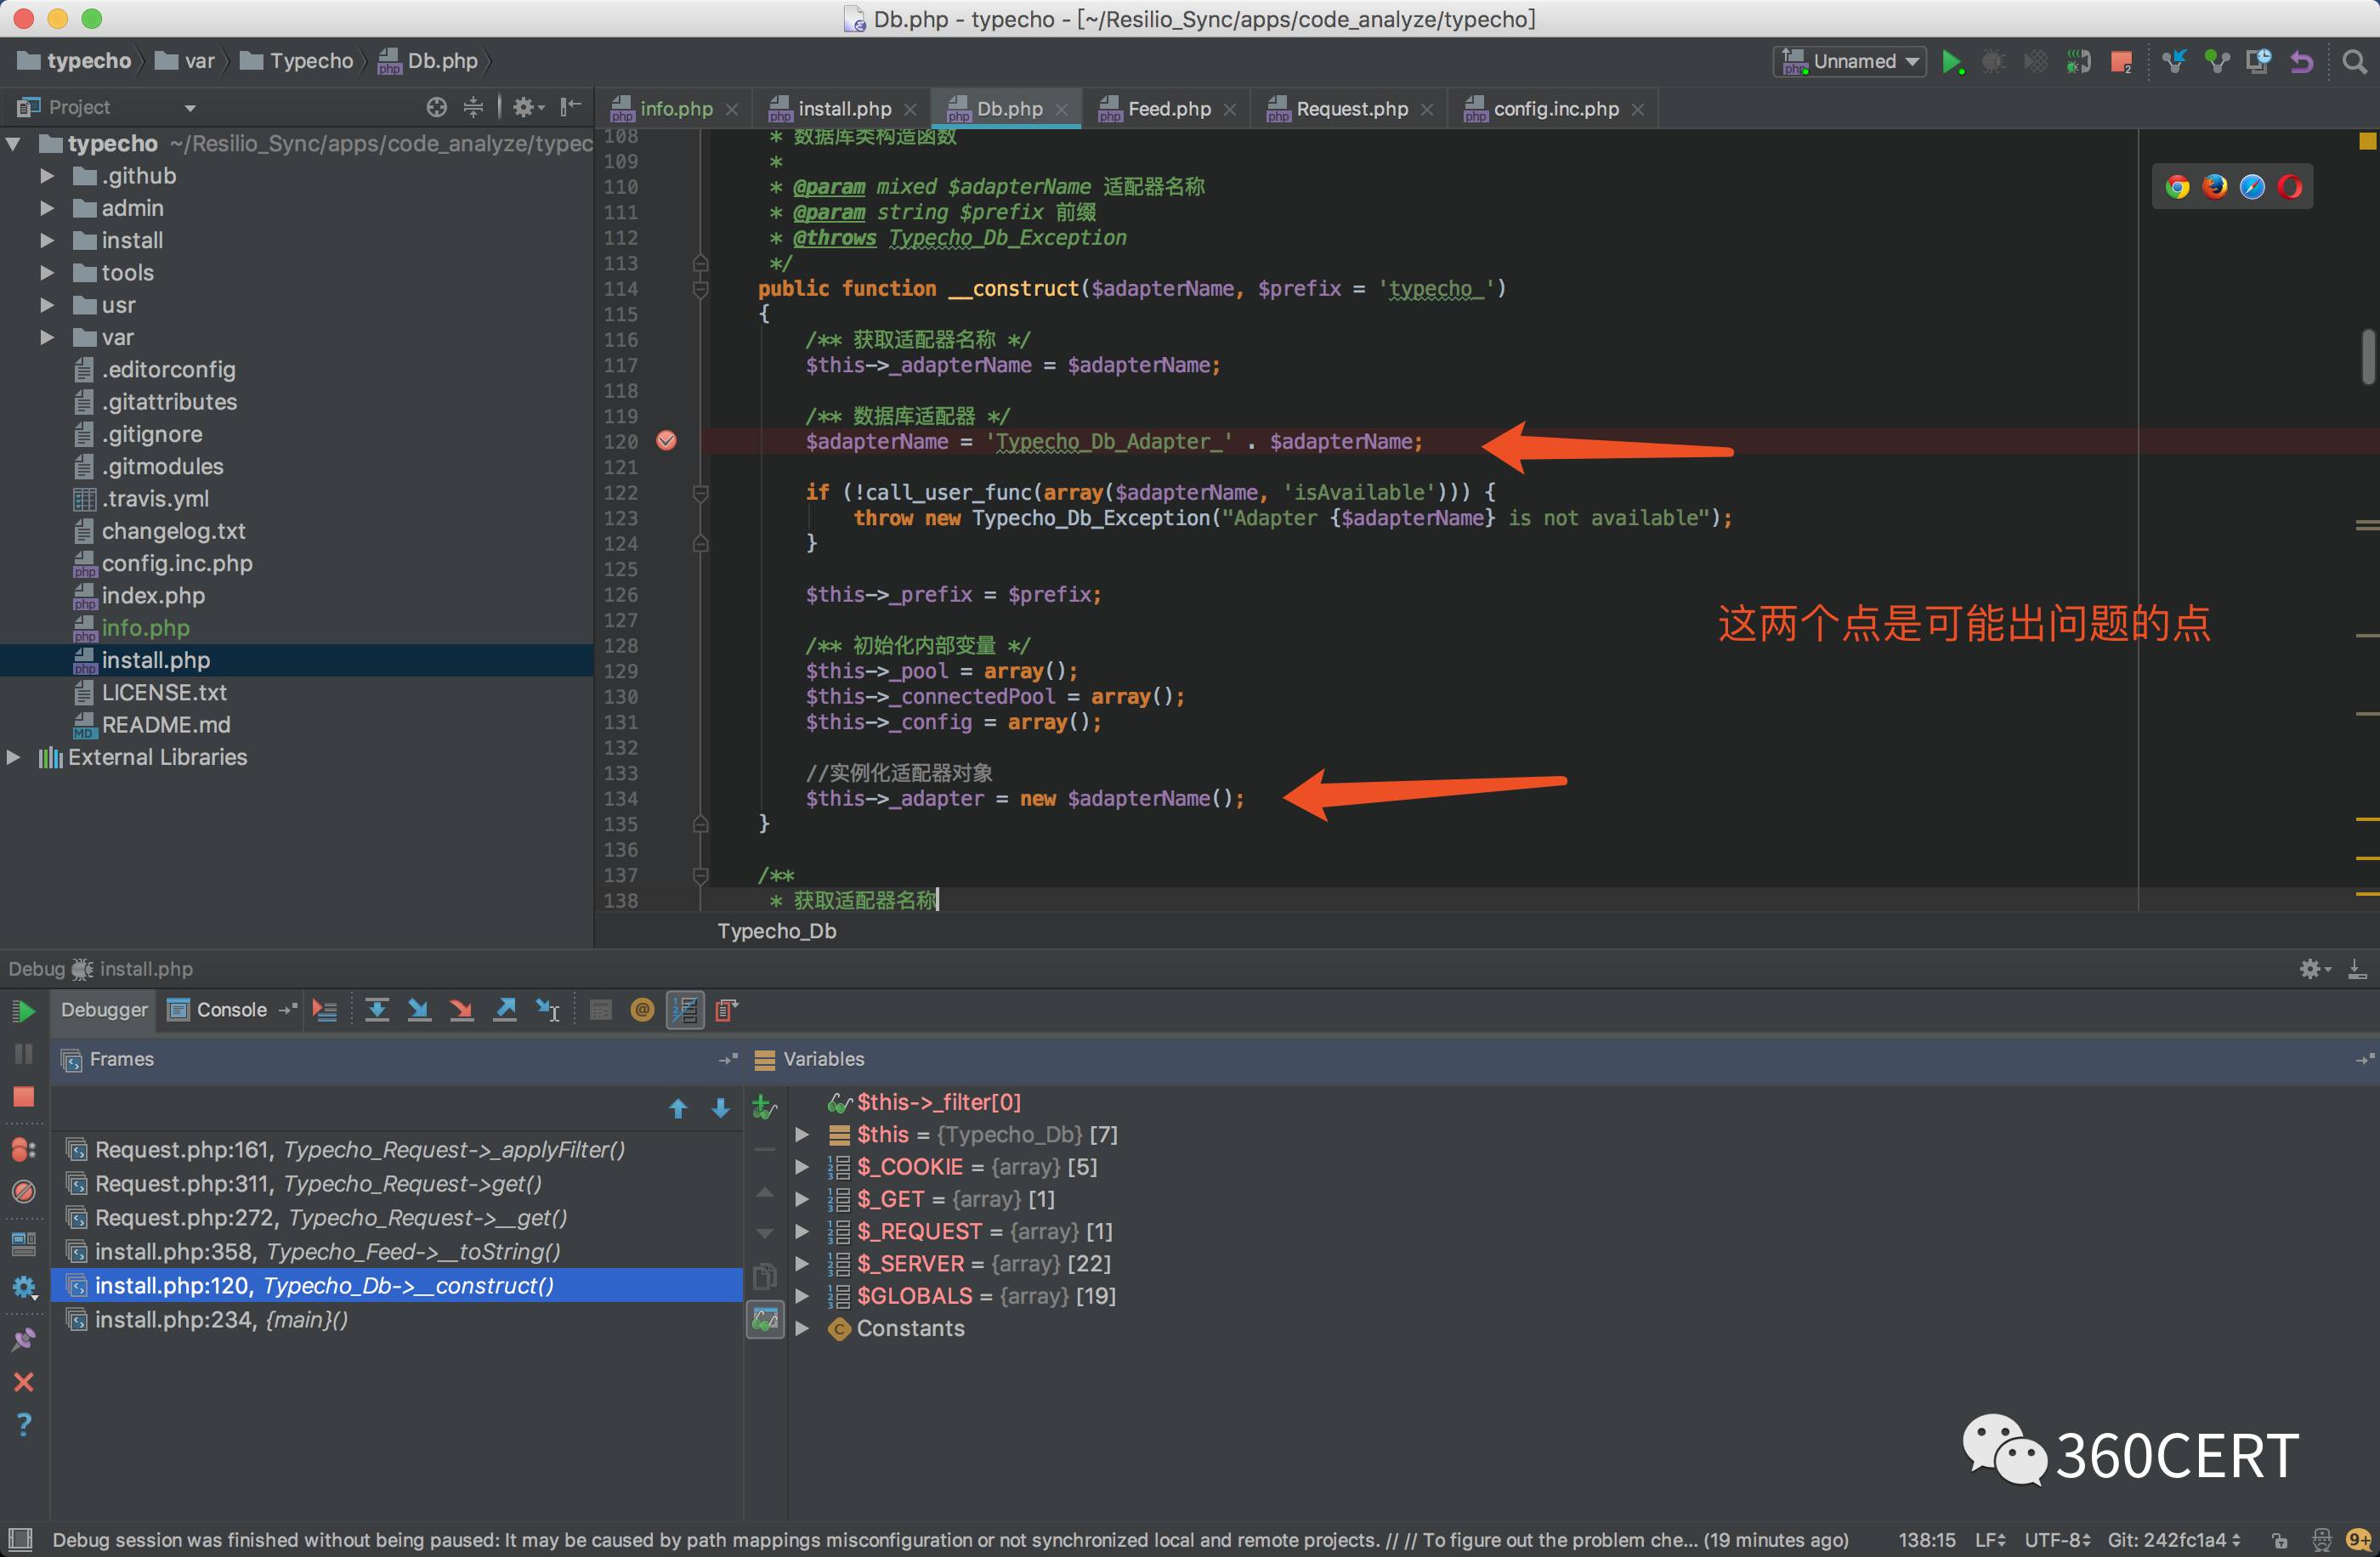Click the Debug bug icon in top toolbar
This screenshot has width=2380, height=1557.
tap(1993, 62)
